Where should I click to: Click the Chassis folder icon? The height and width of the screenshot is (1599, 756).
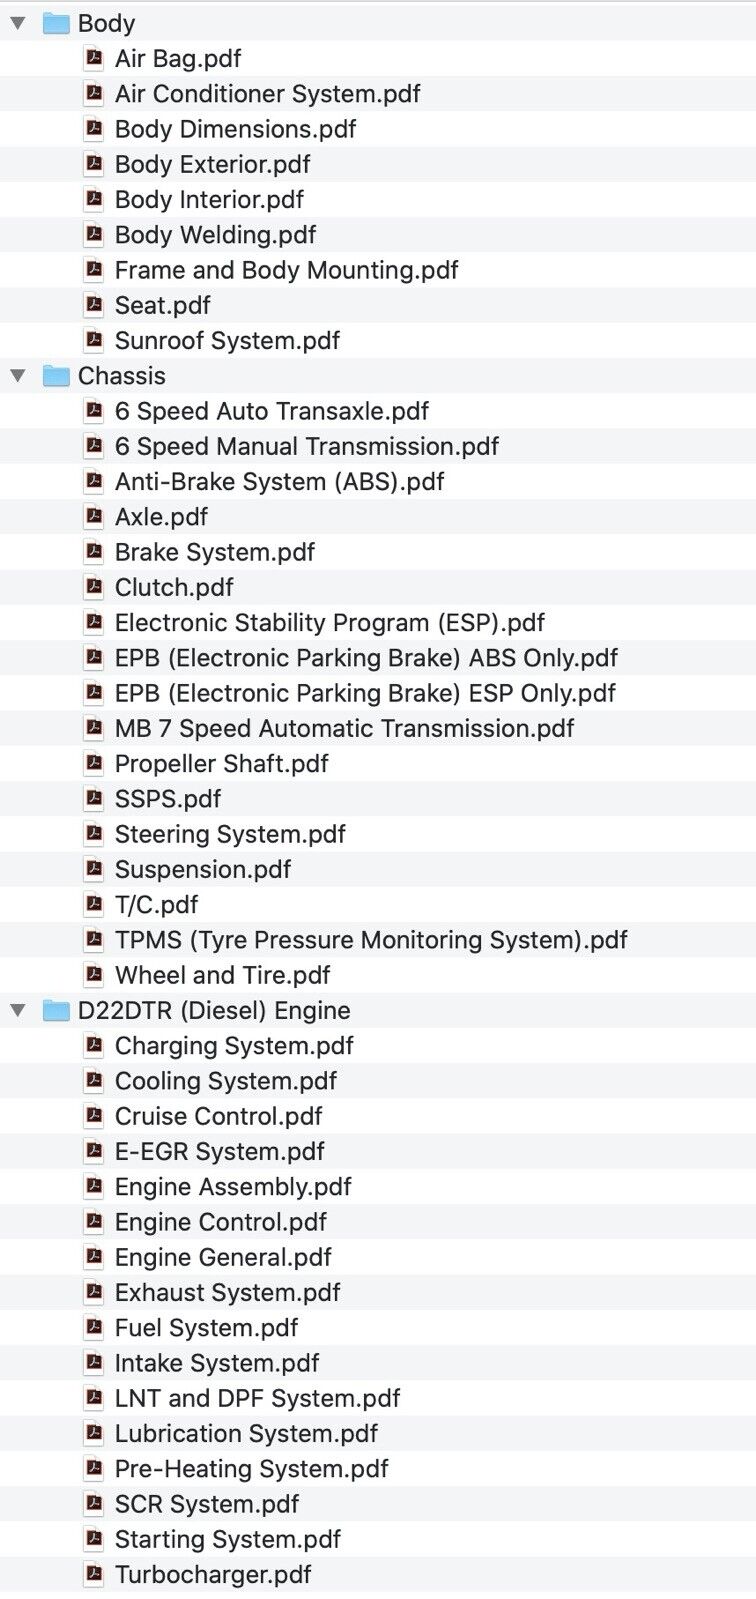(x=56, y=376)
